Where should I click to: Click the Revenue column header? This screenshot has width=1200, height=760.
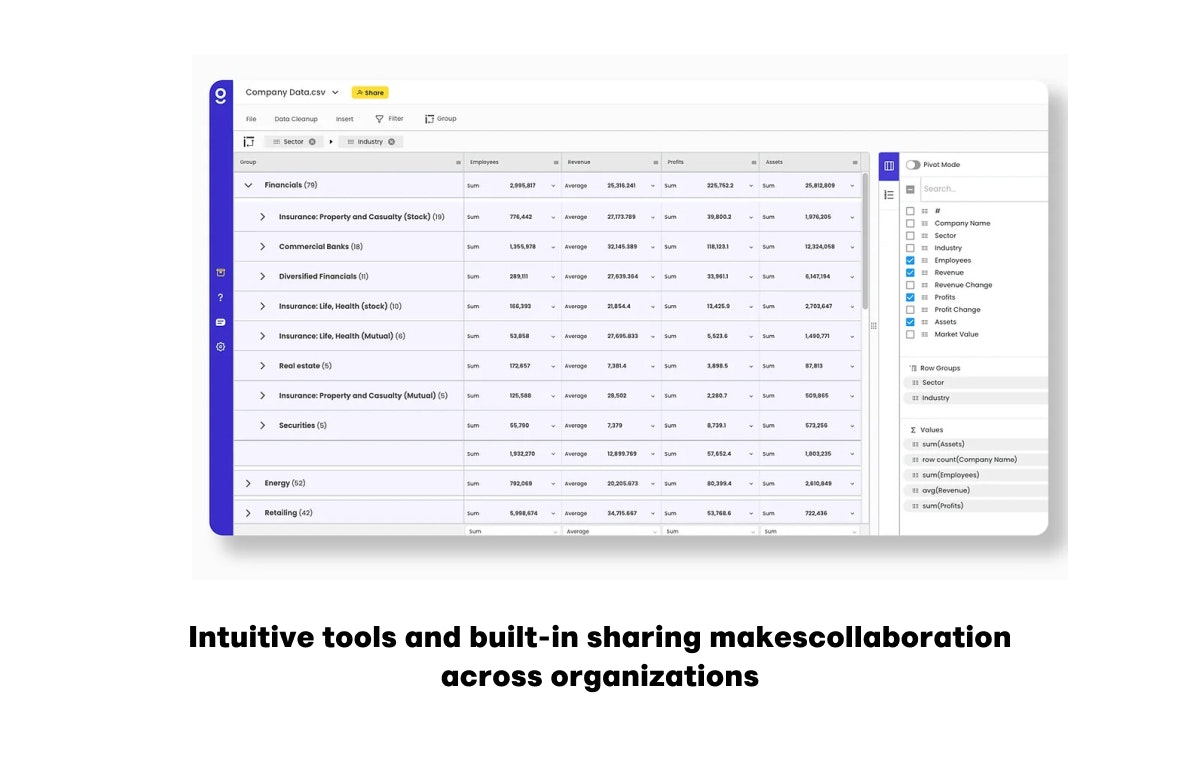pyautogui.click(x=612, y=162)
